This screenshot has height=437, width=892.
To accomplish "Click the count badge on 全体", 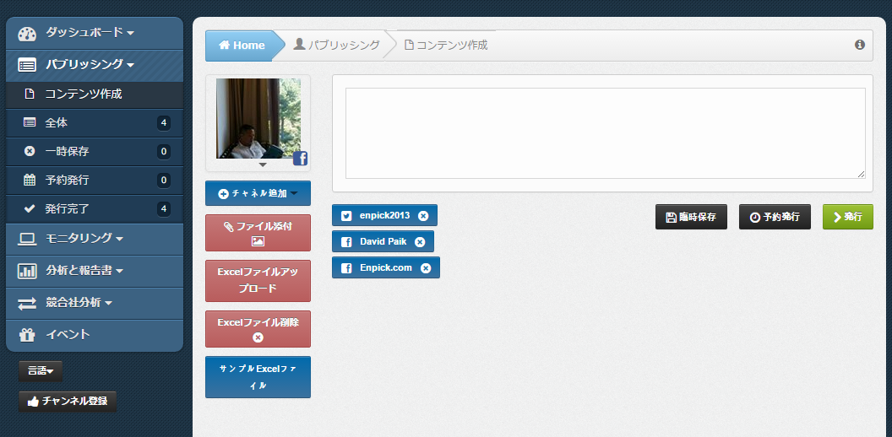I will coord(163,123).
